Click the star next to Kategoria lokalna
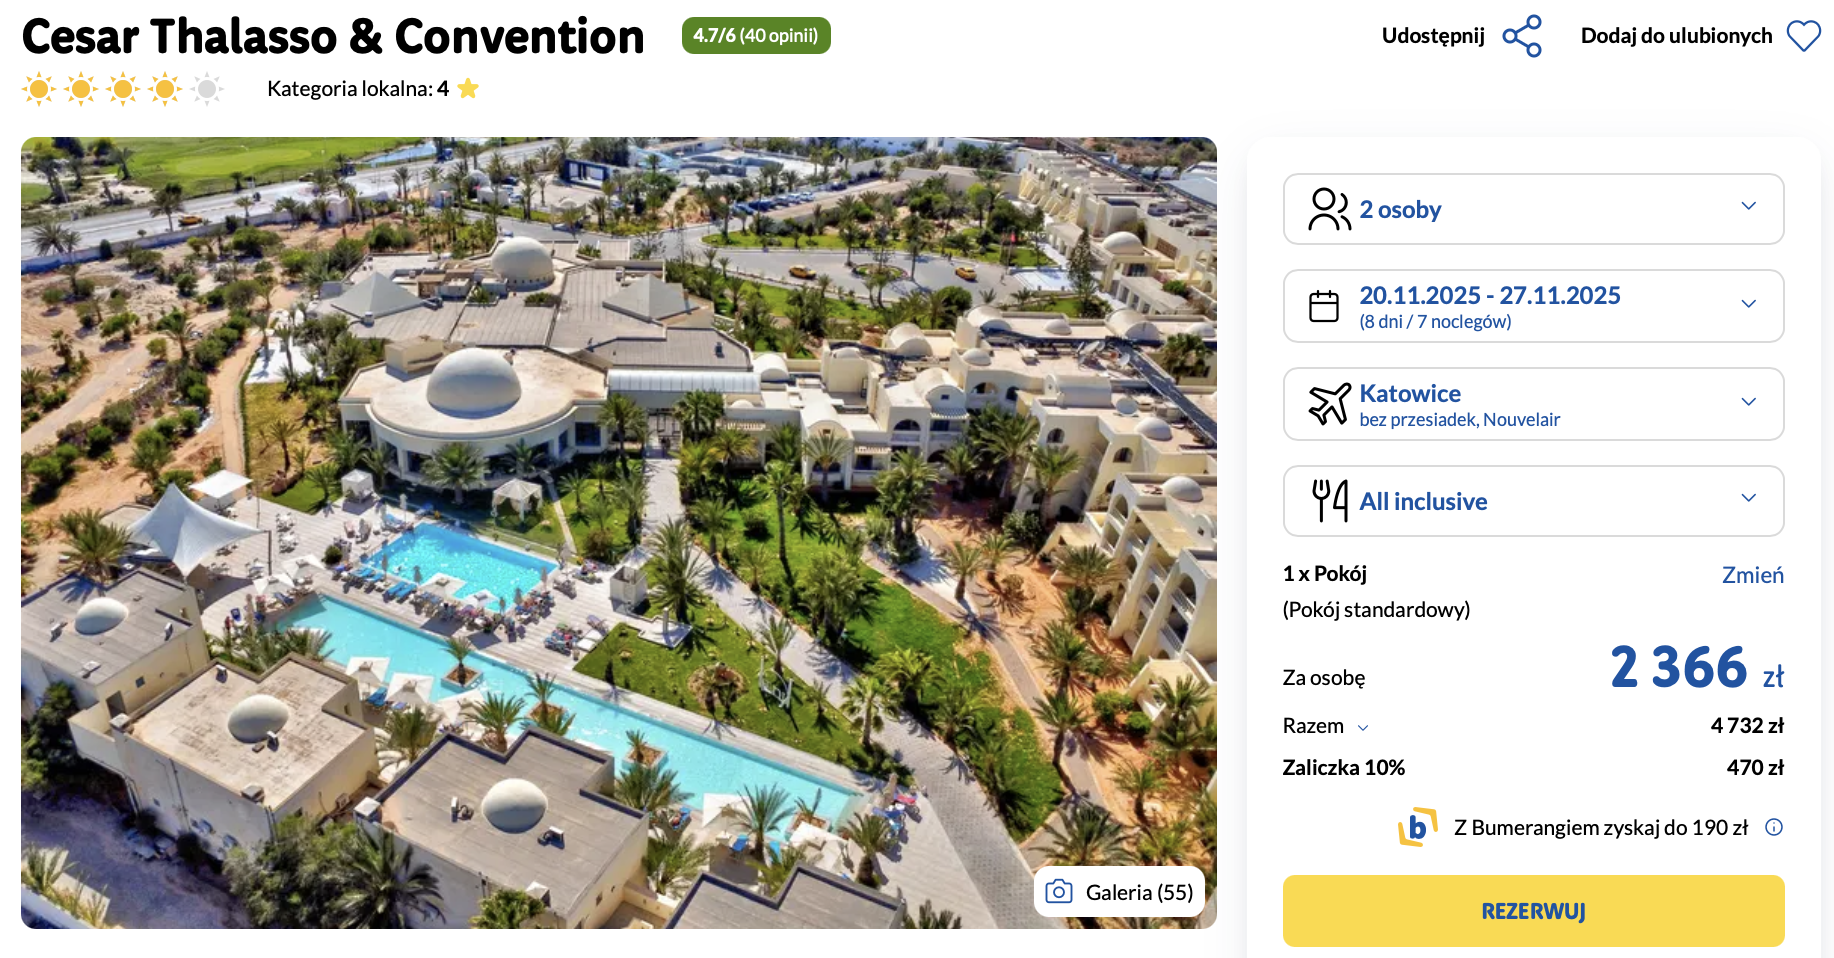The height and width of the screenshot is (958, 1834). [468, 89]
